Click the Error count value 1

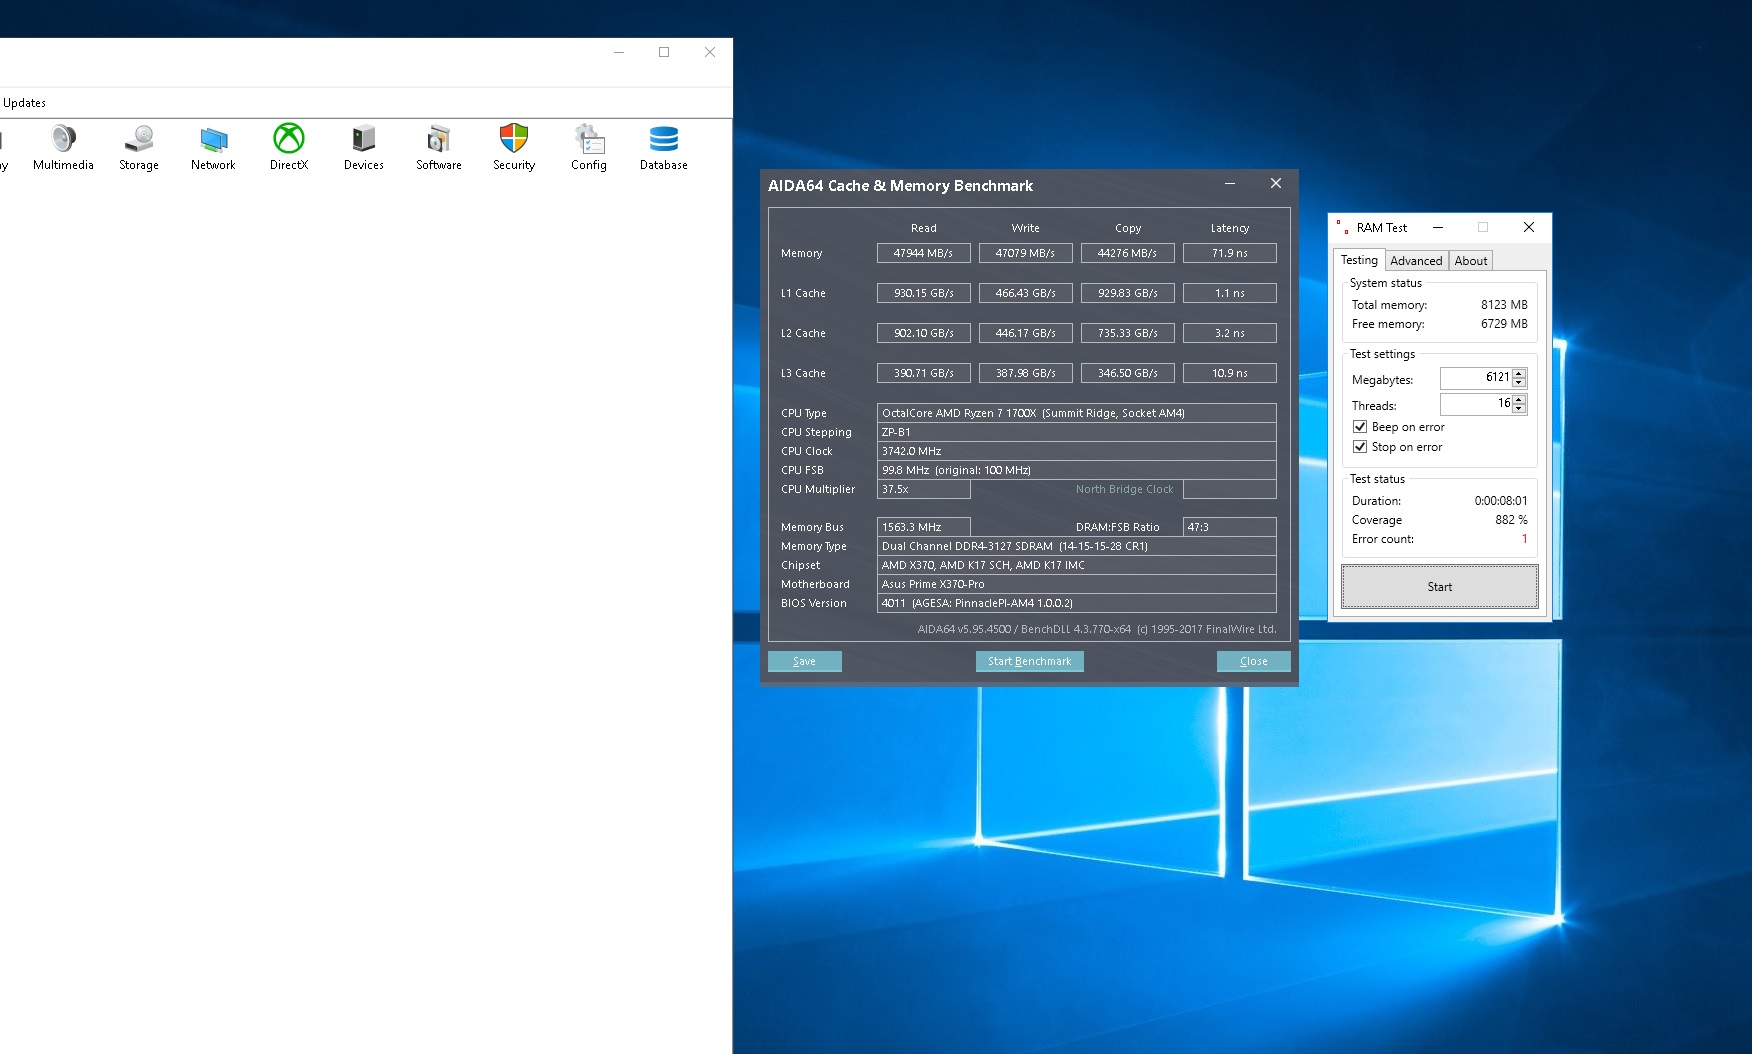point(1525,539)
